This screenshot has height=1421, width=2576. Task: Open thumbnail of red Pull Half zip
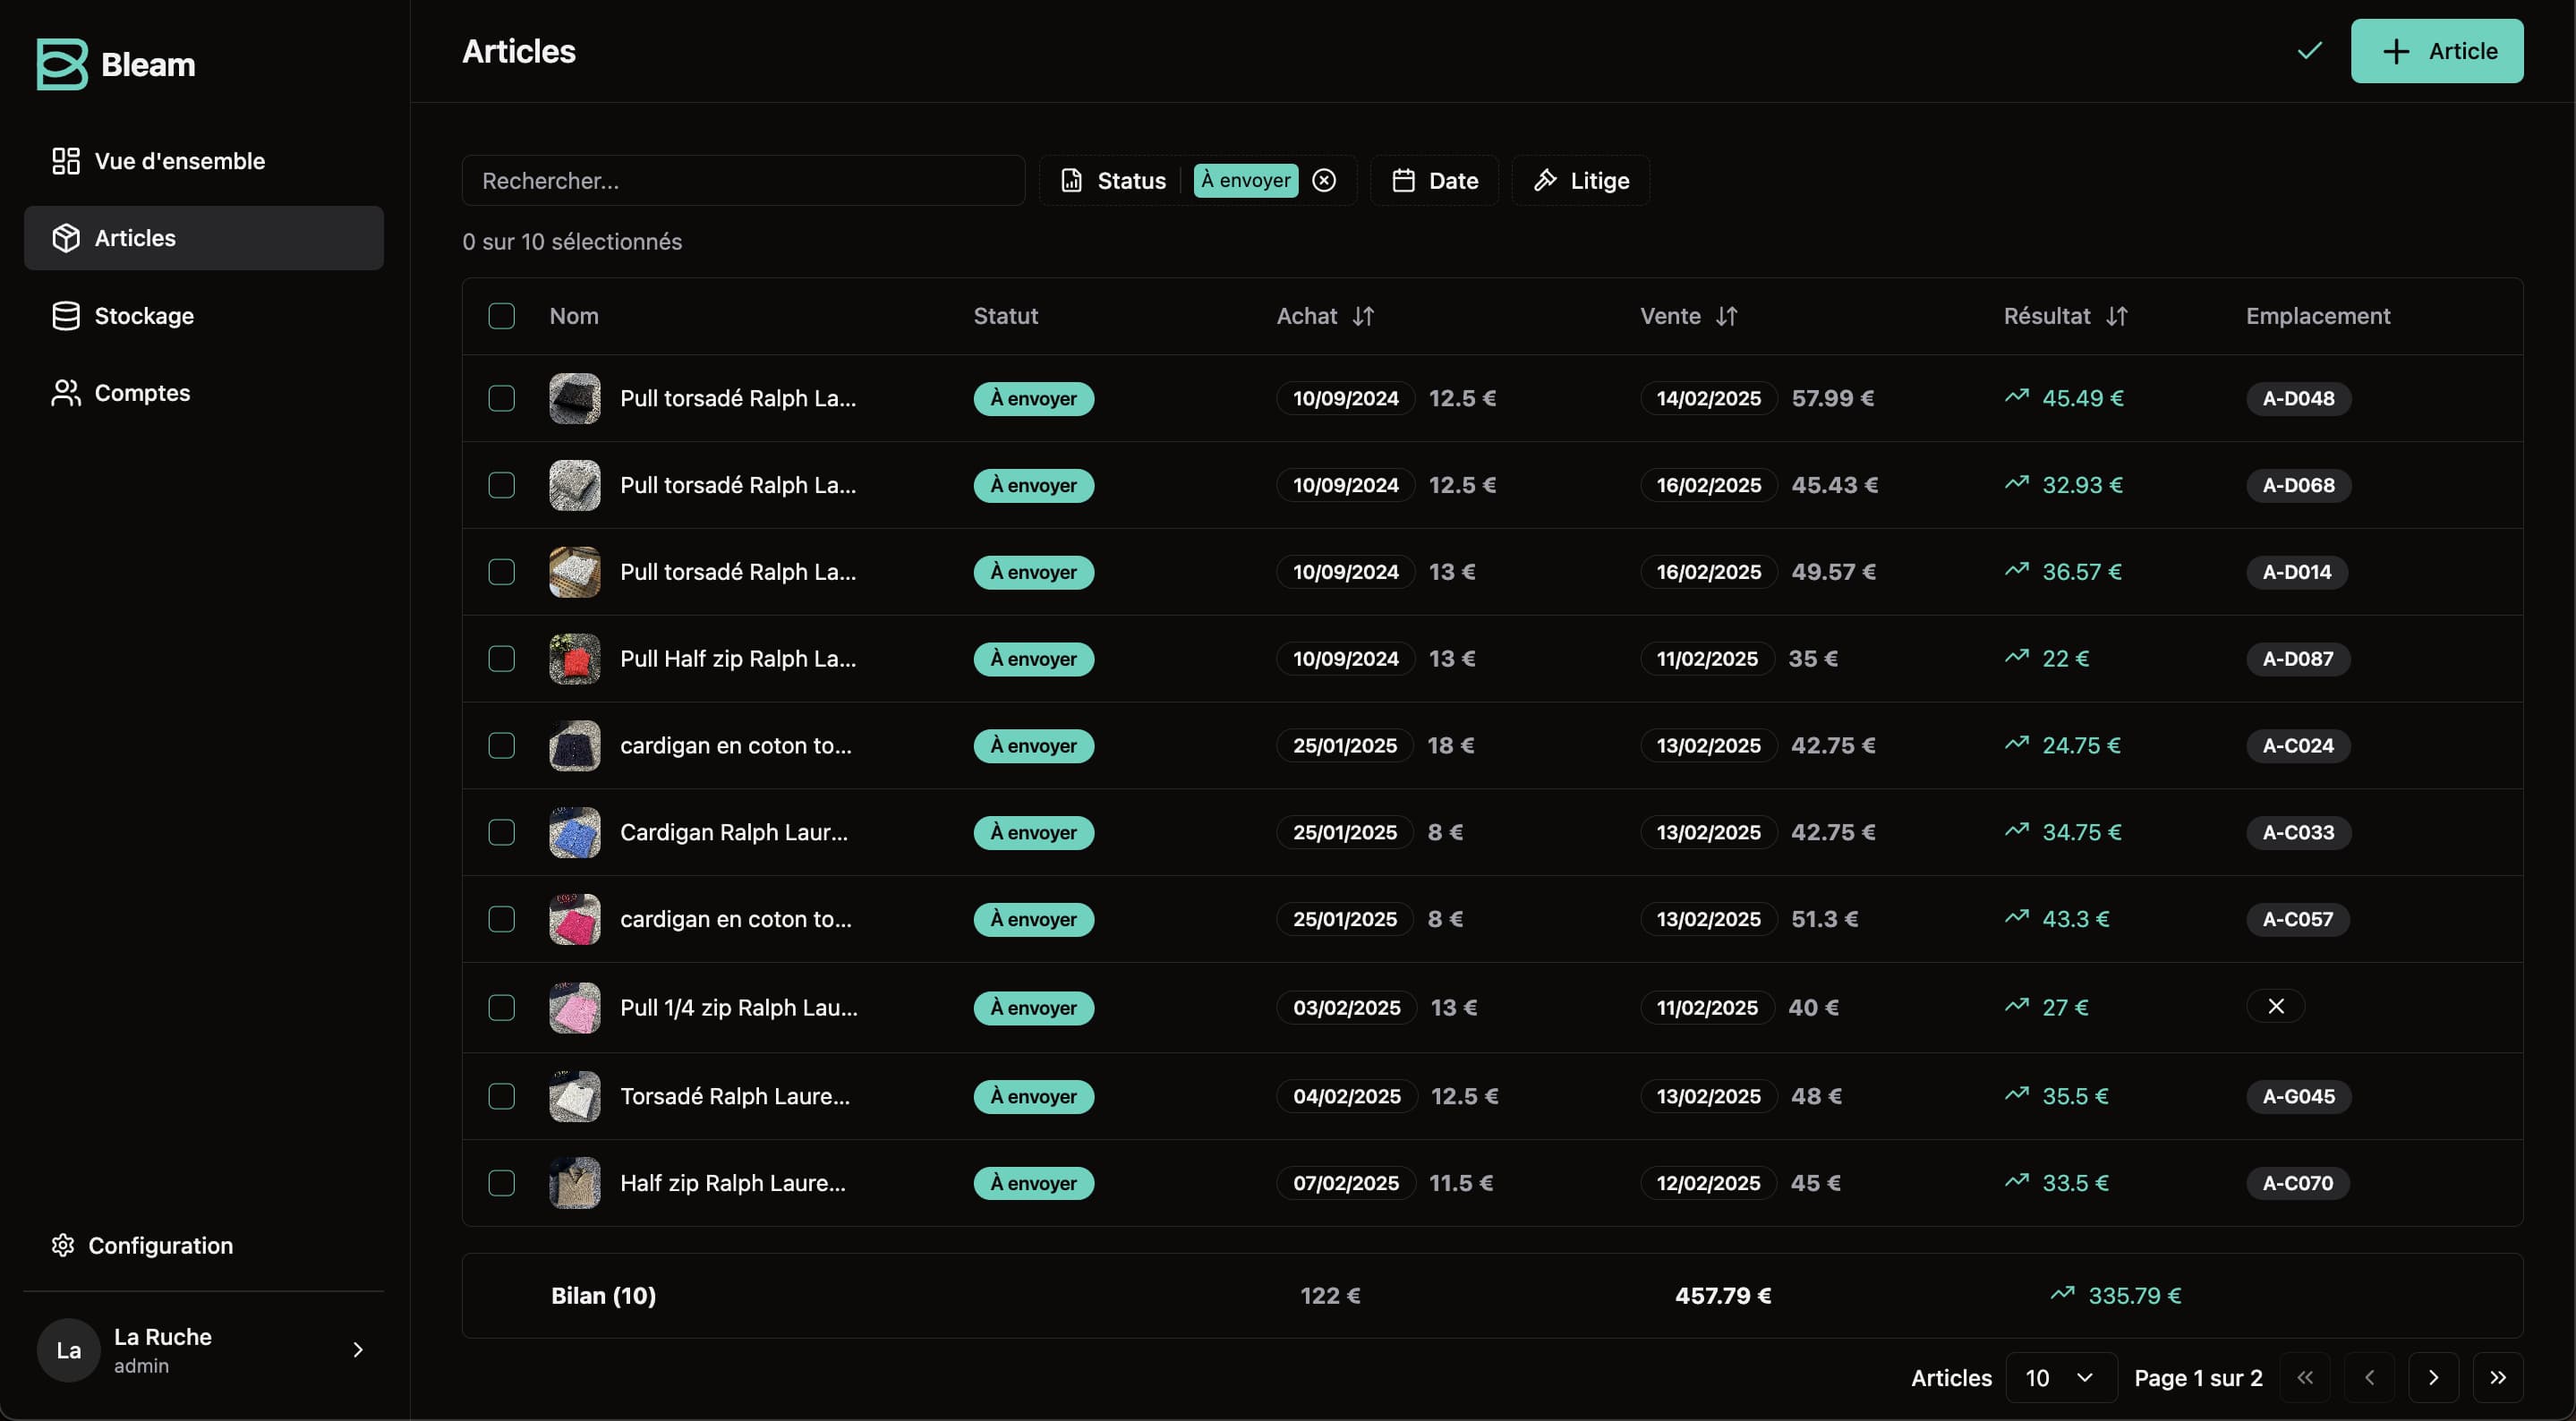[575, 659]
